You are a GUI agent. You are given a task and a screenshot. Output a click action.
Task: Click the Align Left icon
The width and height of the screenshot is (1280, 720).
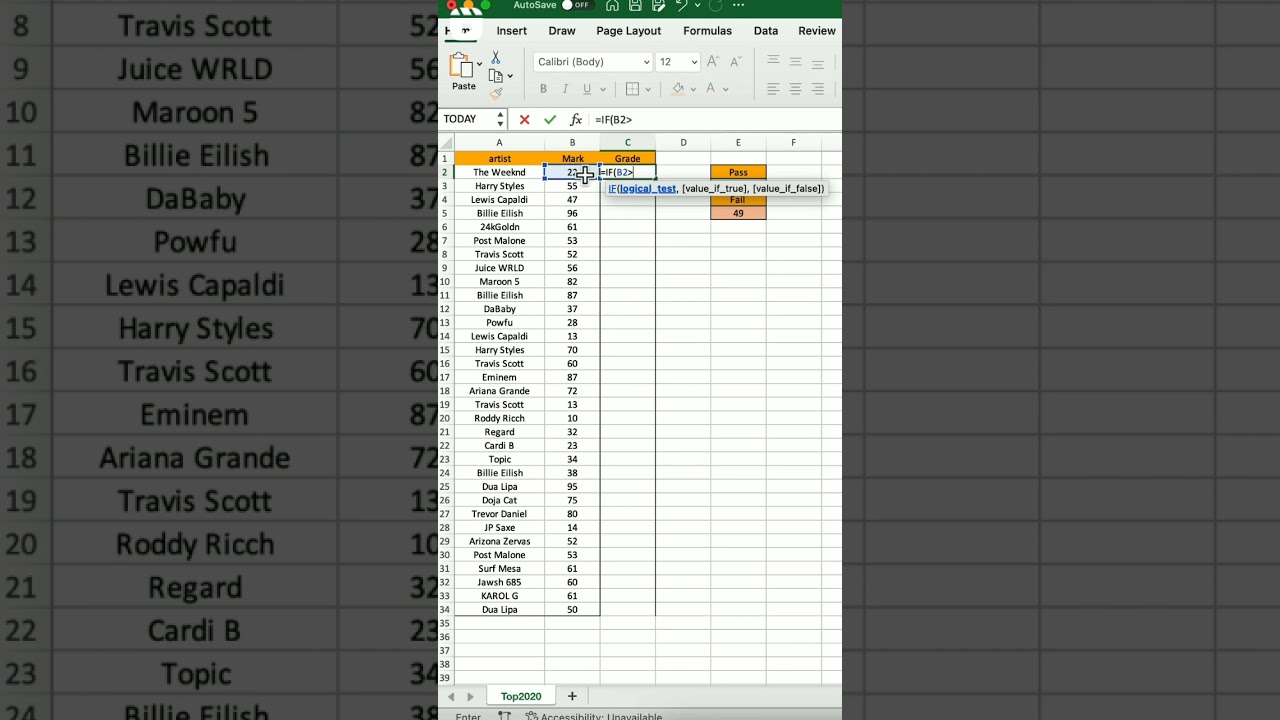point(773,89)
